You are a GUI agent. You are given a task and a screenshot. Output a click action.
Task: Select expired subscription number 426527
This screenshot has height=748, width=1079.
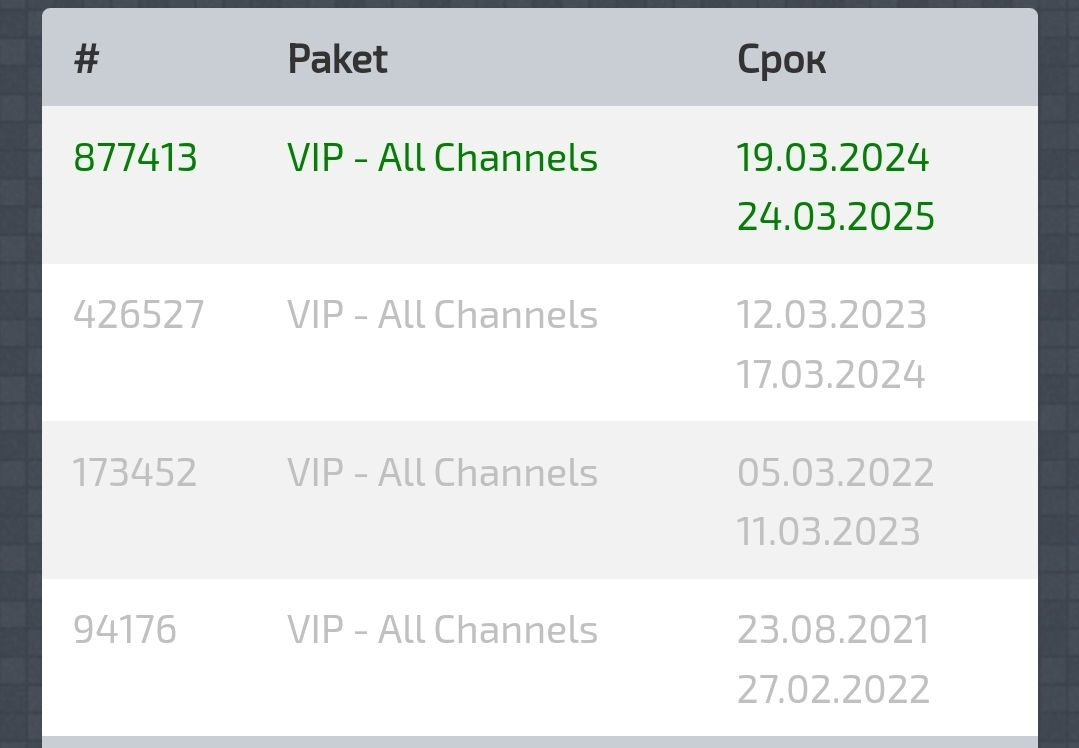(138, 315)
